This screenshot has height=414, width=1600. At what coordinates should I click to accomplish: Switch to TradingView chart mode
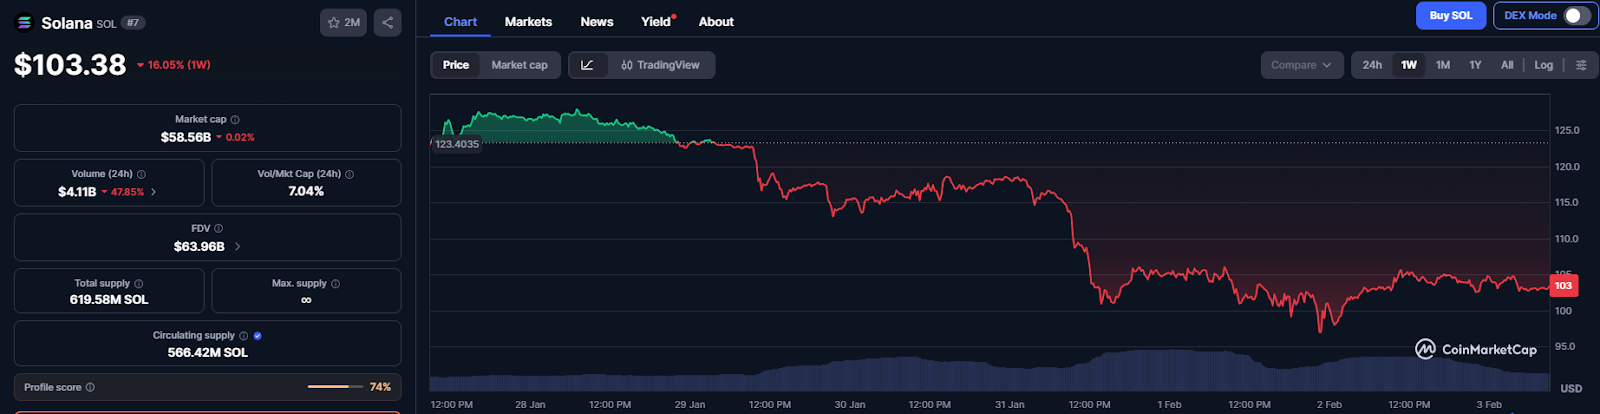(660, 65)
